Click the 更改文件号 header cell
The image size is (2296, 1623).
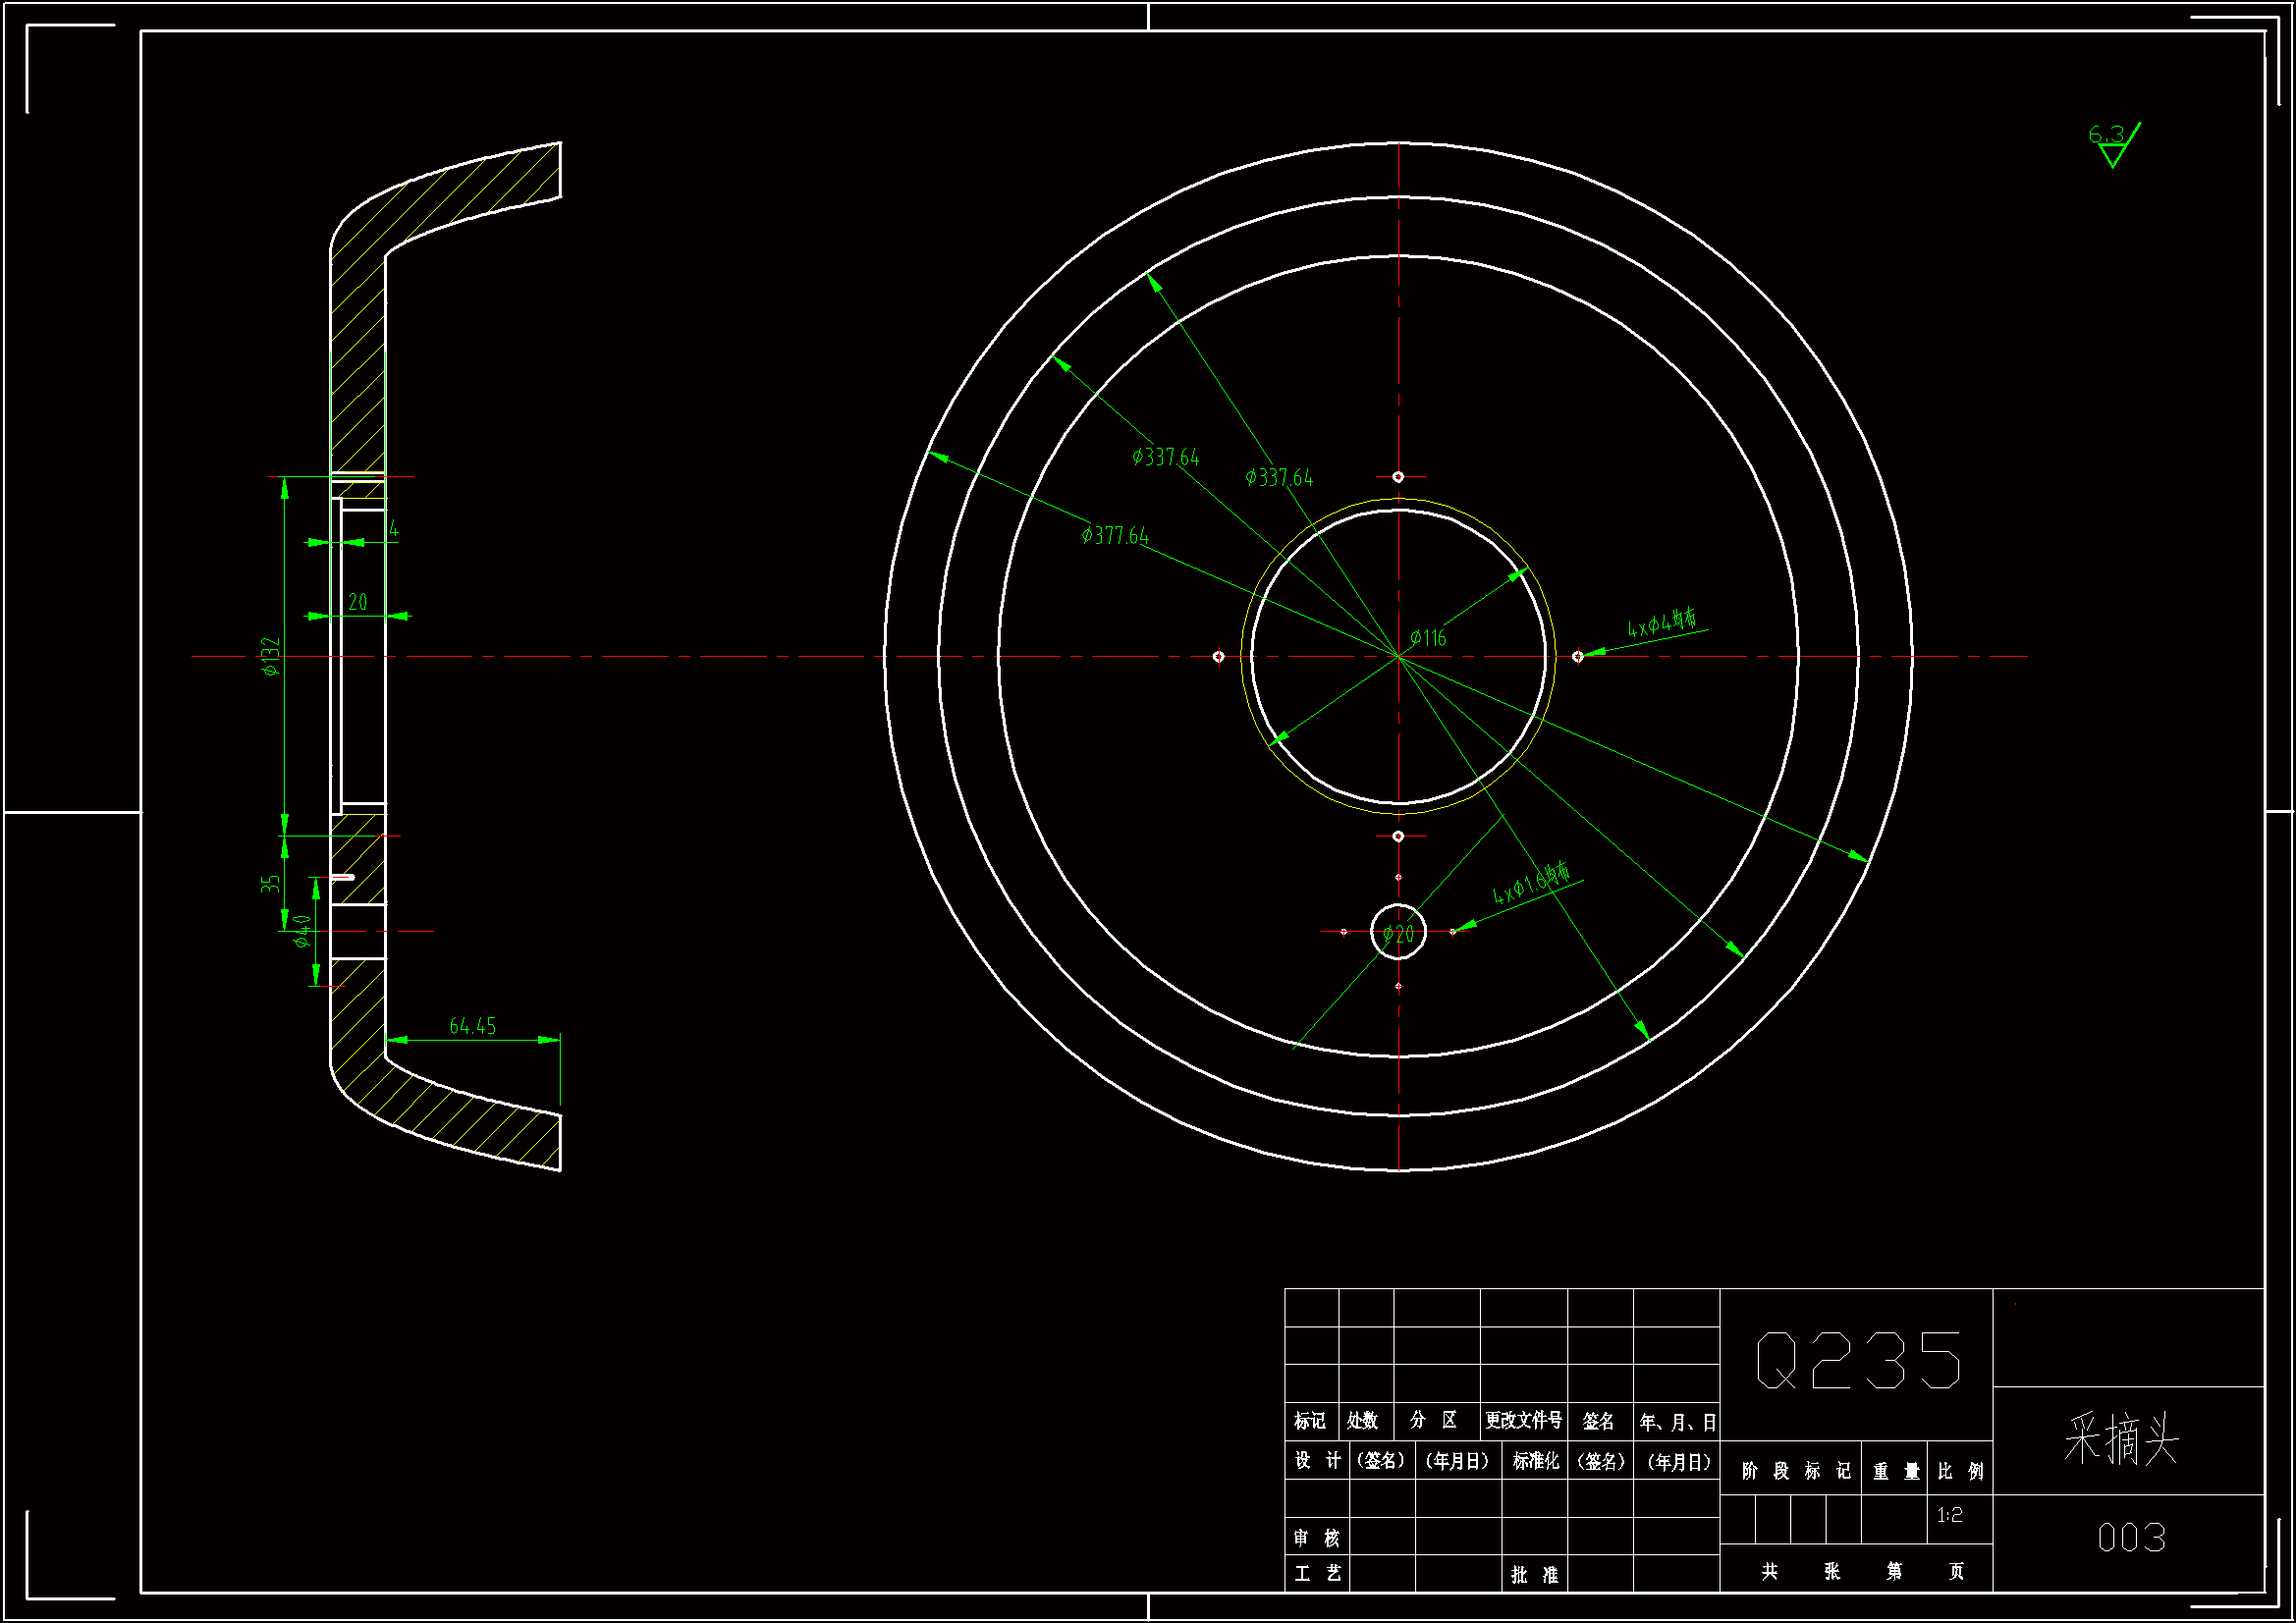click(1523, 1420)
